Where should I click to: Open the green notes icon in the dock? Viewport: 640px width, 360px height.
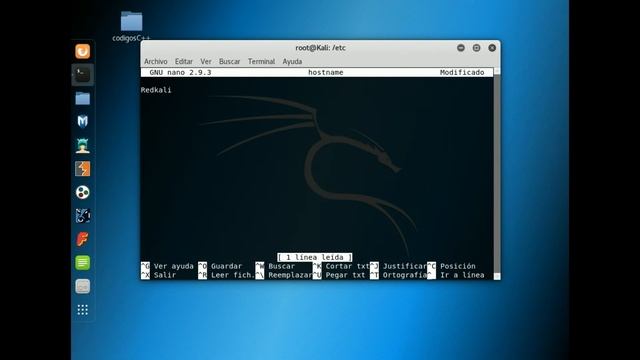[x=82, y=262]
